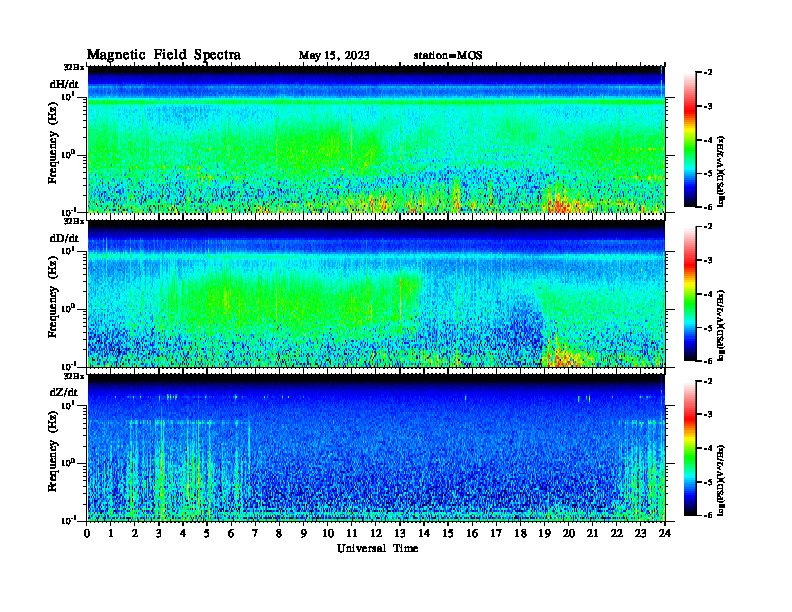This screenshot has width=792, height=612.
Task: Click the "-5" value on dZ/dt color bar
Action: 708,482
